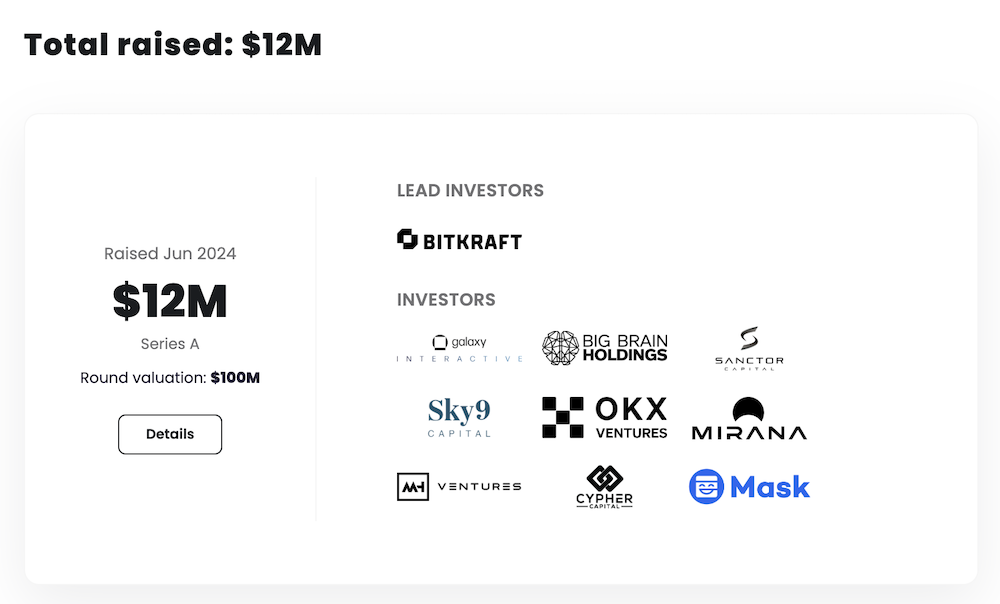Screen dimensions: 1000x604
Task: Select the Raised Jun 2024 date text
Action: point(170,254)
